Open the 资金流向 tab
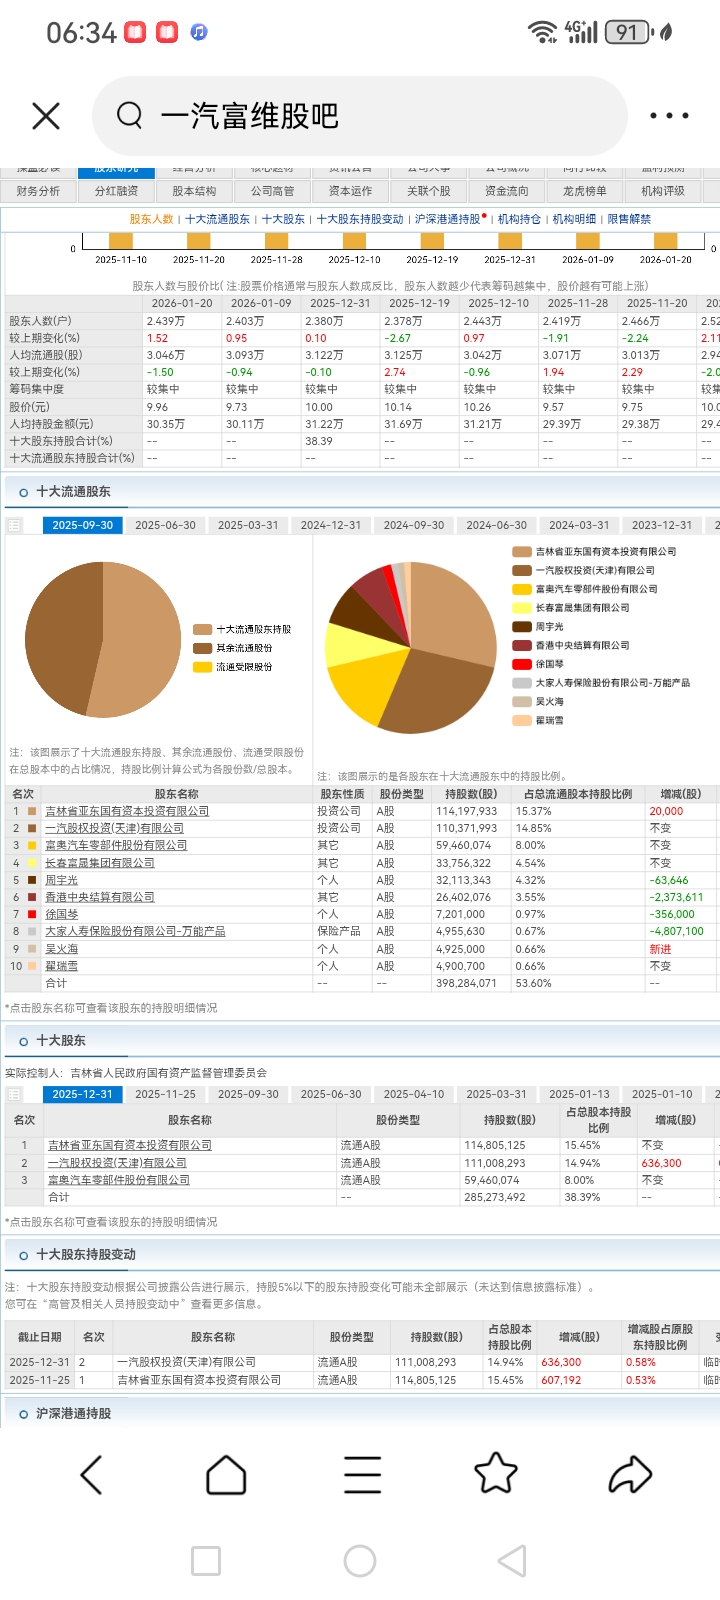 [507, 191]
